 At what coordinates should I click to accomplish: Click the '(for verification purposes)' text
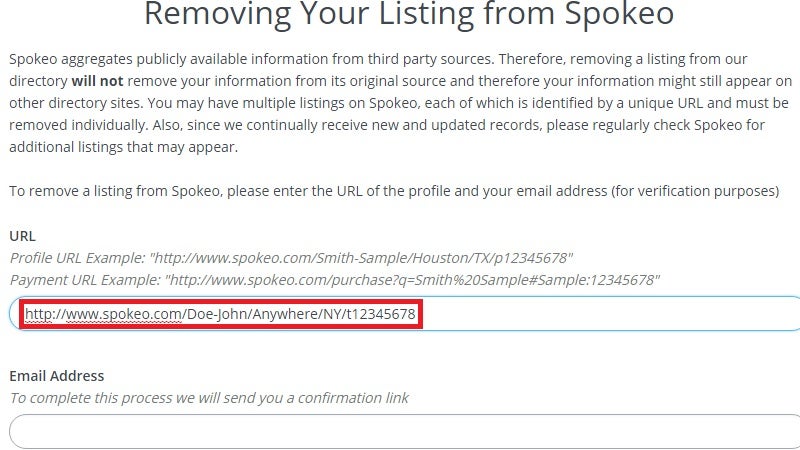[x=695, y=191]
